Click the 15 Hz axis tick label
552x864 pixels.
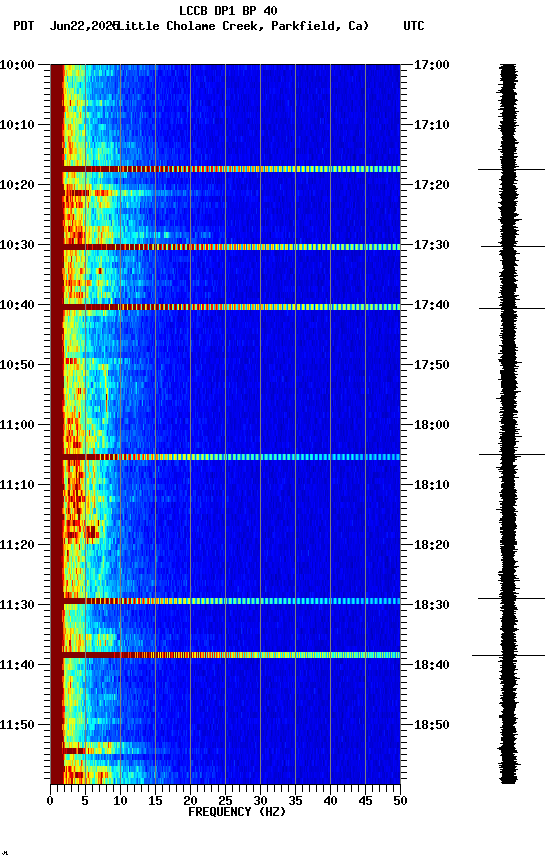coord(155,801)
